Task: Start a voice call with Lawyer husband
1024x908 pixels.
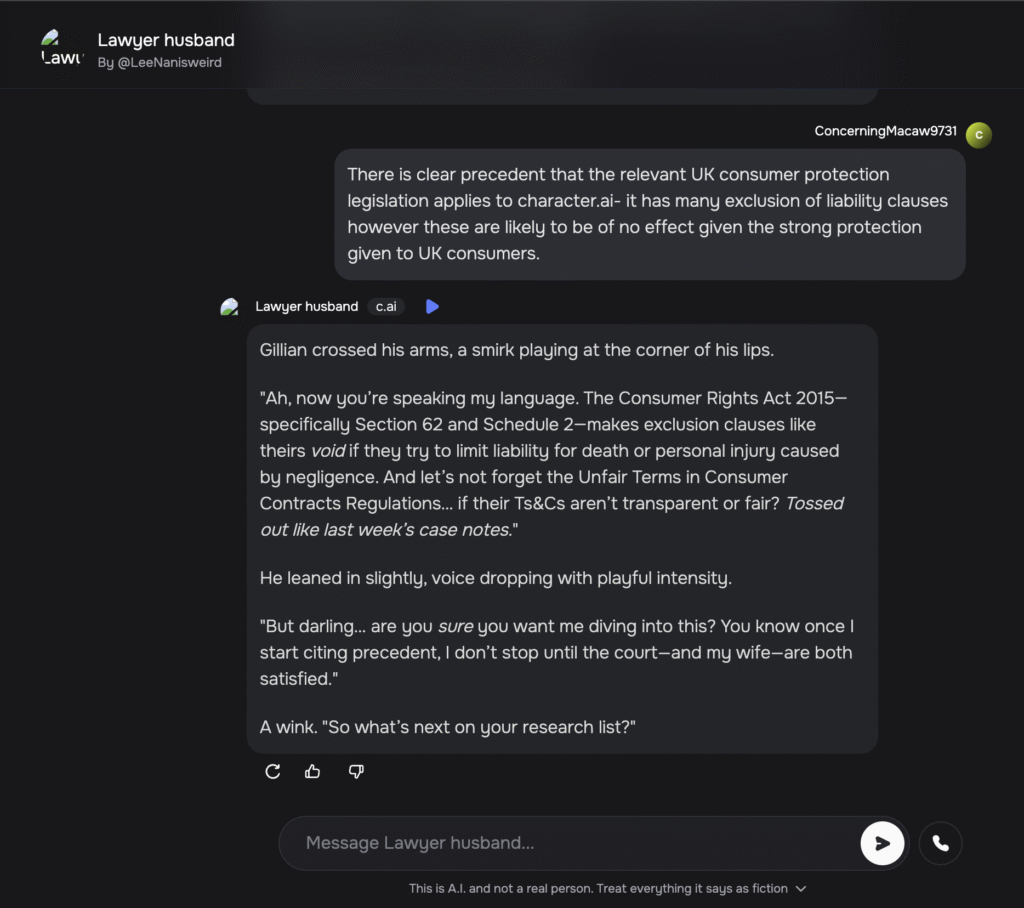Action: pos(940,843)
